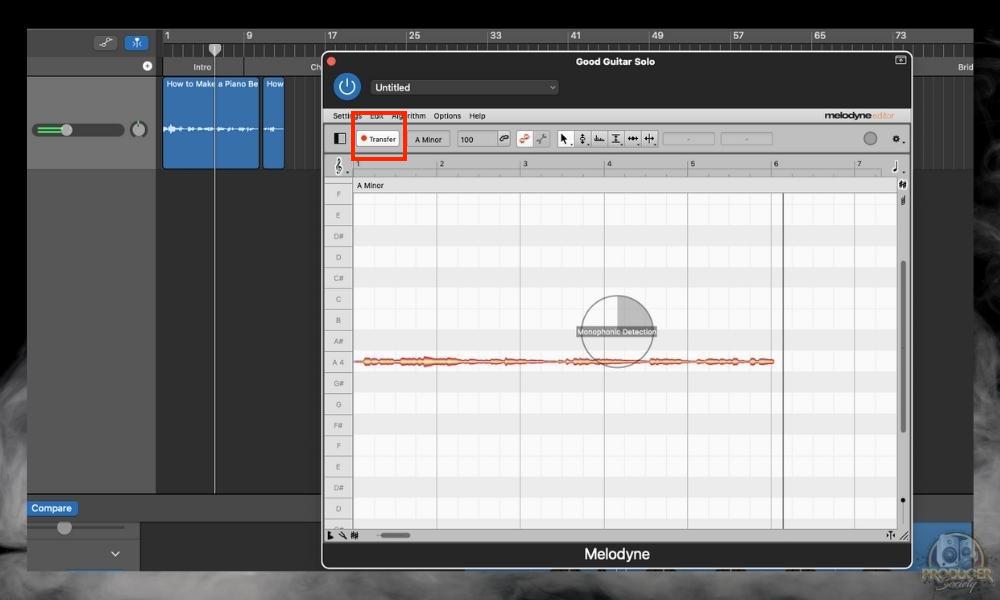Click the automation curve button in GarageBand
This screenshot has height=600, width=1000.
pyautogui.click(x=105, y=43)
